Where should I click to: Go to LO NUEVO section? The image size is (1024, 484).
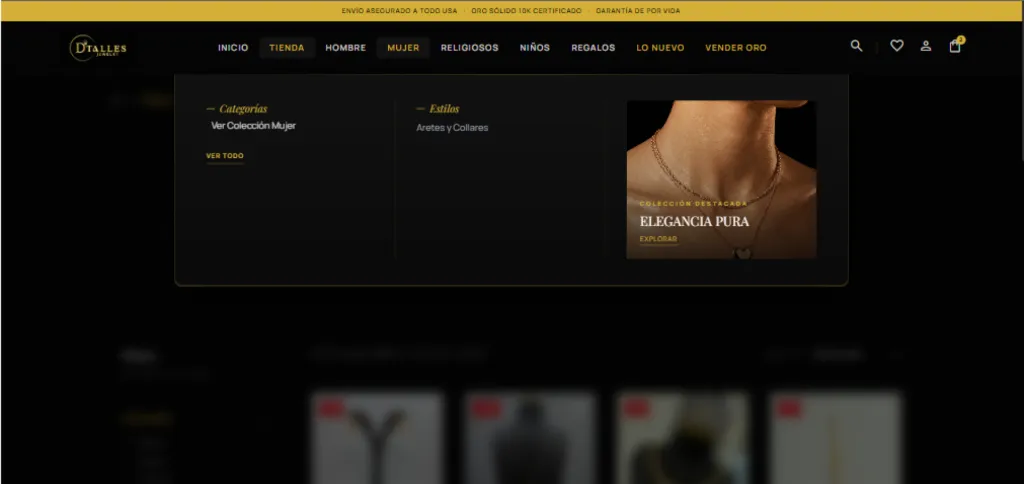(660, 48)
